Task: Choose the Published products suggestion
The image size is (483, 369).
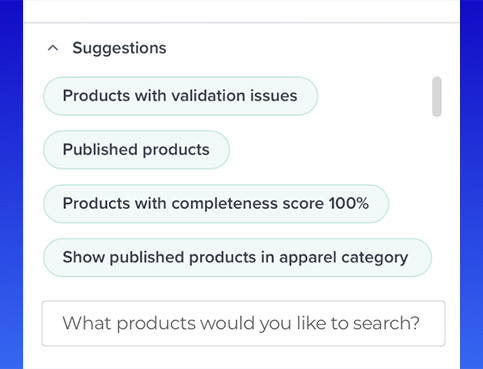Action: 136,150
